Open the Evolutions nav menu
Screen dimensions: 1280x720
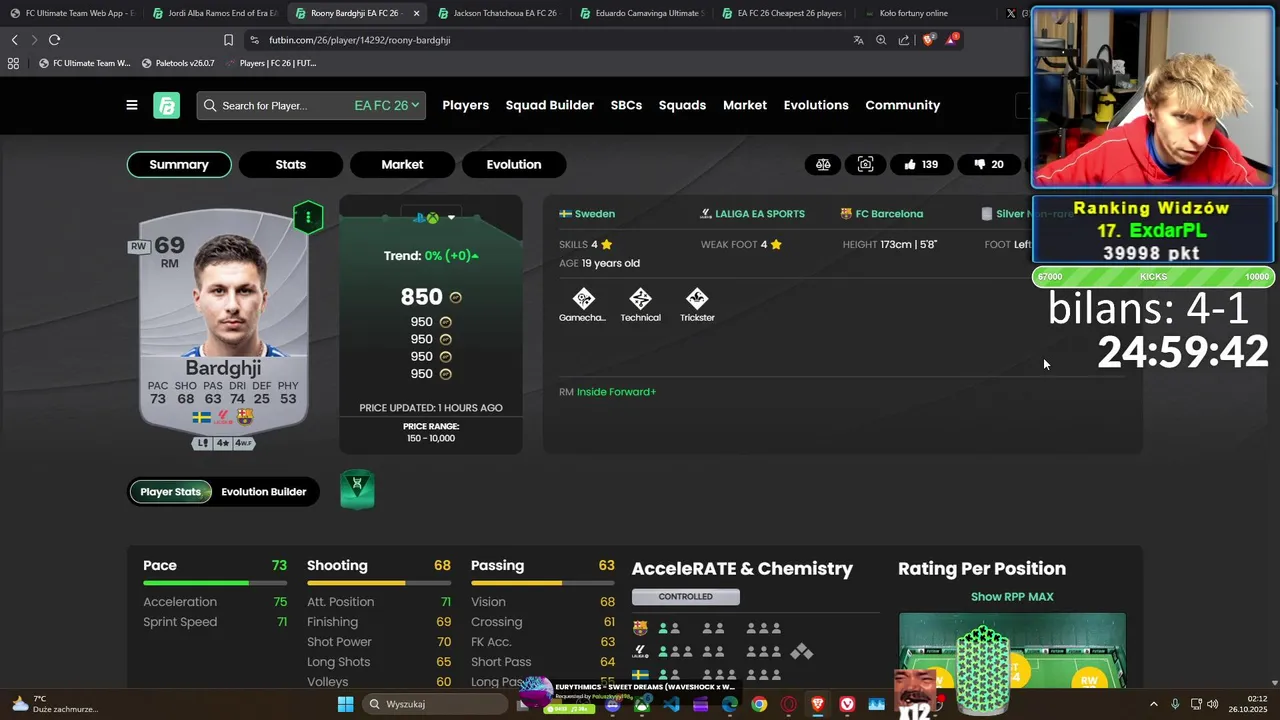(816, 105)
